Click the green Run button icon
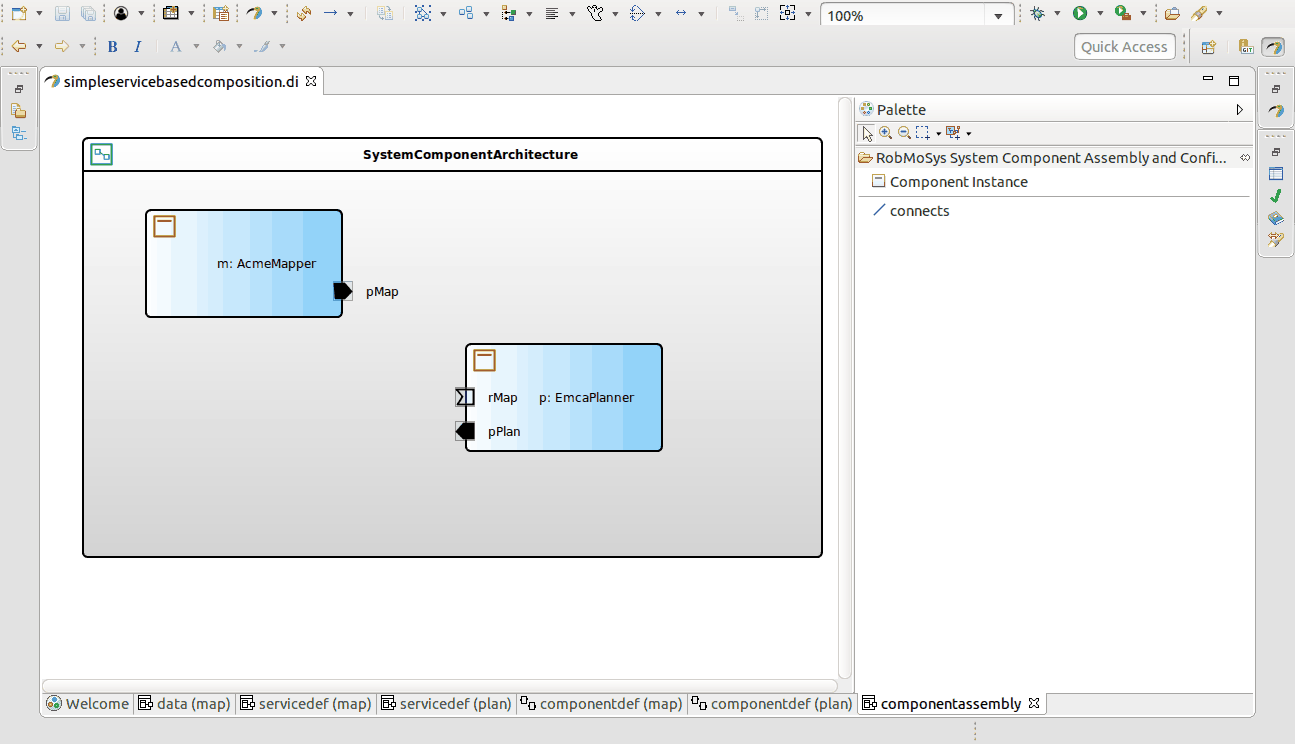 pyautogui.click(x=1080, y=14)
